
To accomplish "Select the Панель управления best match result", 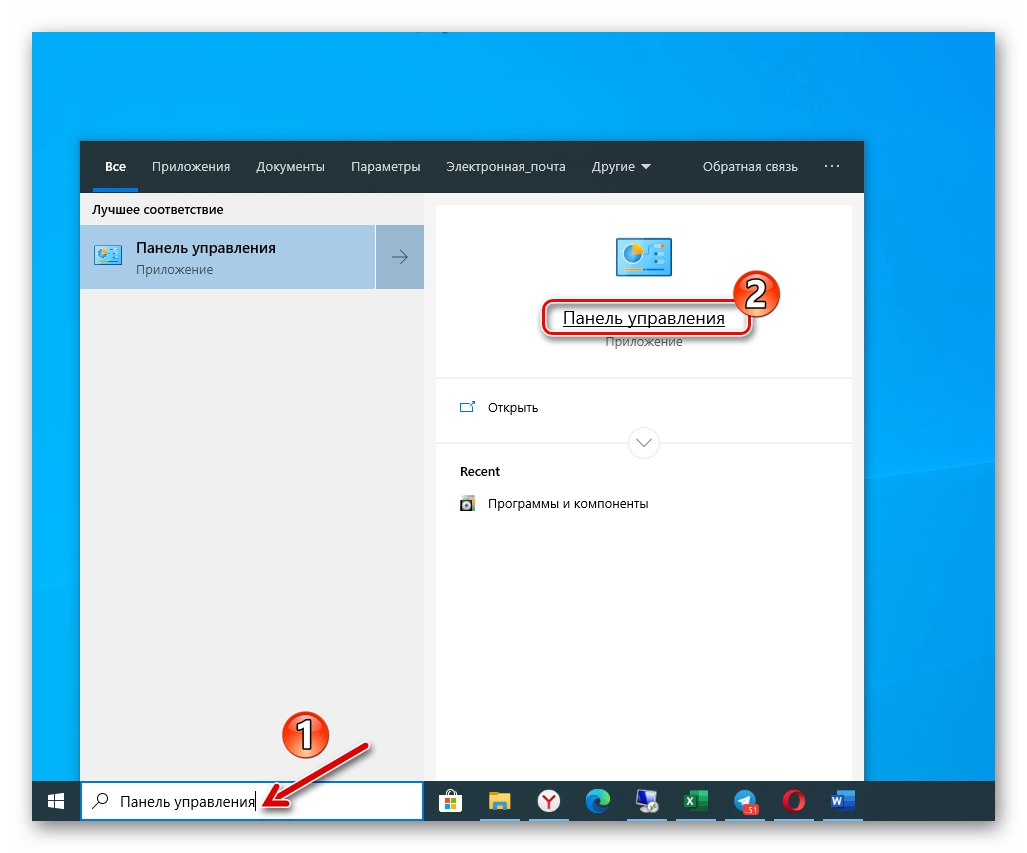I will [227, 257].
